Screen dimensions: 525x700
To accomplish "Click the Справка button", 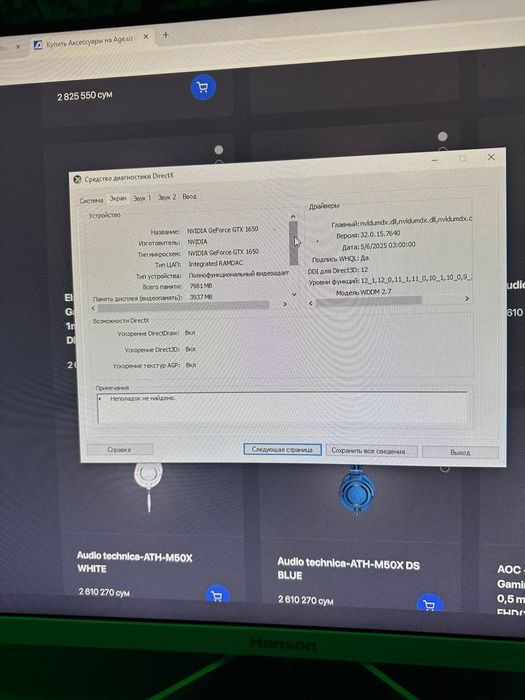I will coord(119,450).
